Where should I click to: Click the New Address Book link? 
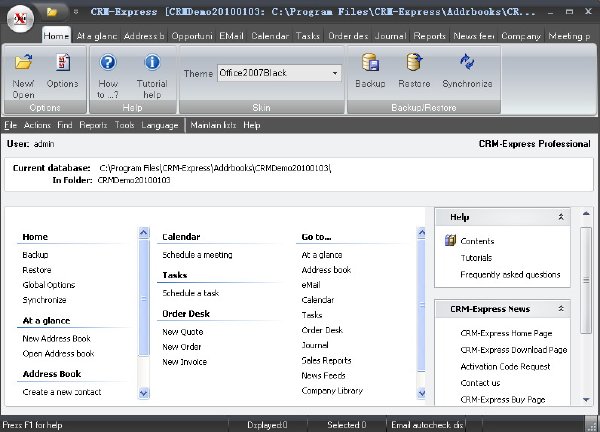pos(56,338)
